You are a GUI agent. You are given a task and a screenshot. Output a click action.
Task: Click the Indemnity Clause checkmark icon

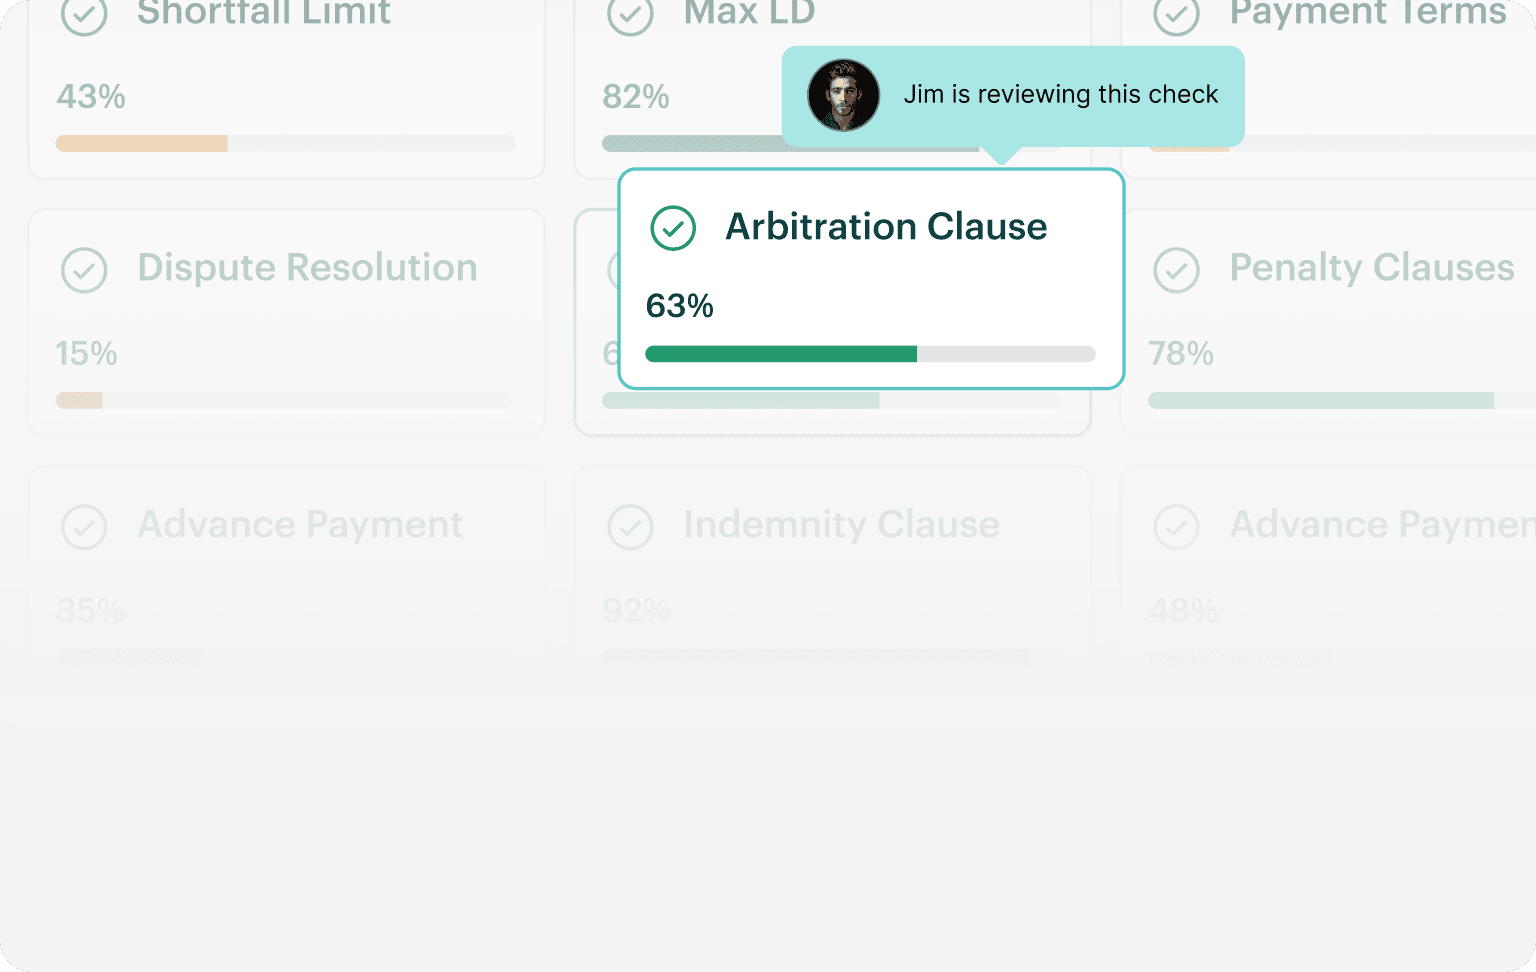tap(630, 527)
